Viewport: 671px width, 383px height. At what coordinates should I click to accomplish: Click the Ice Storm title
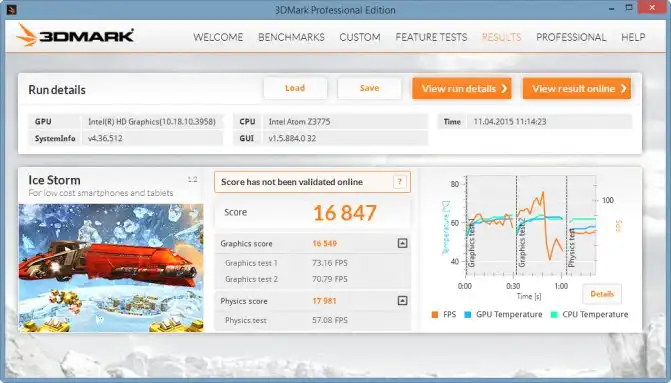coord(54,180)
